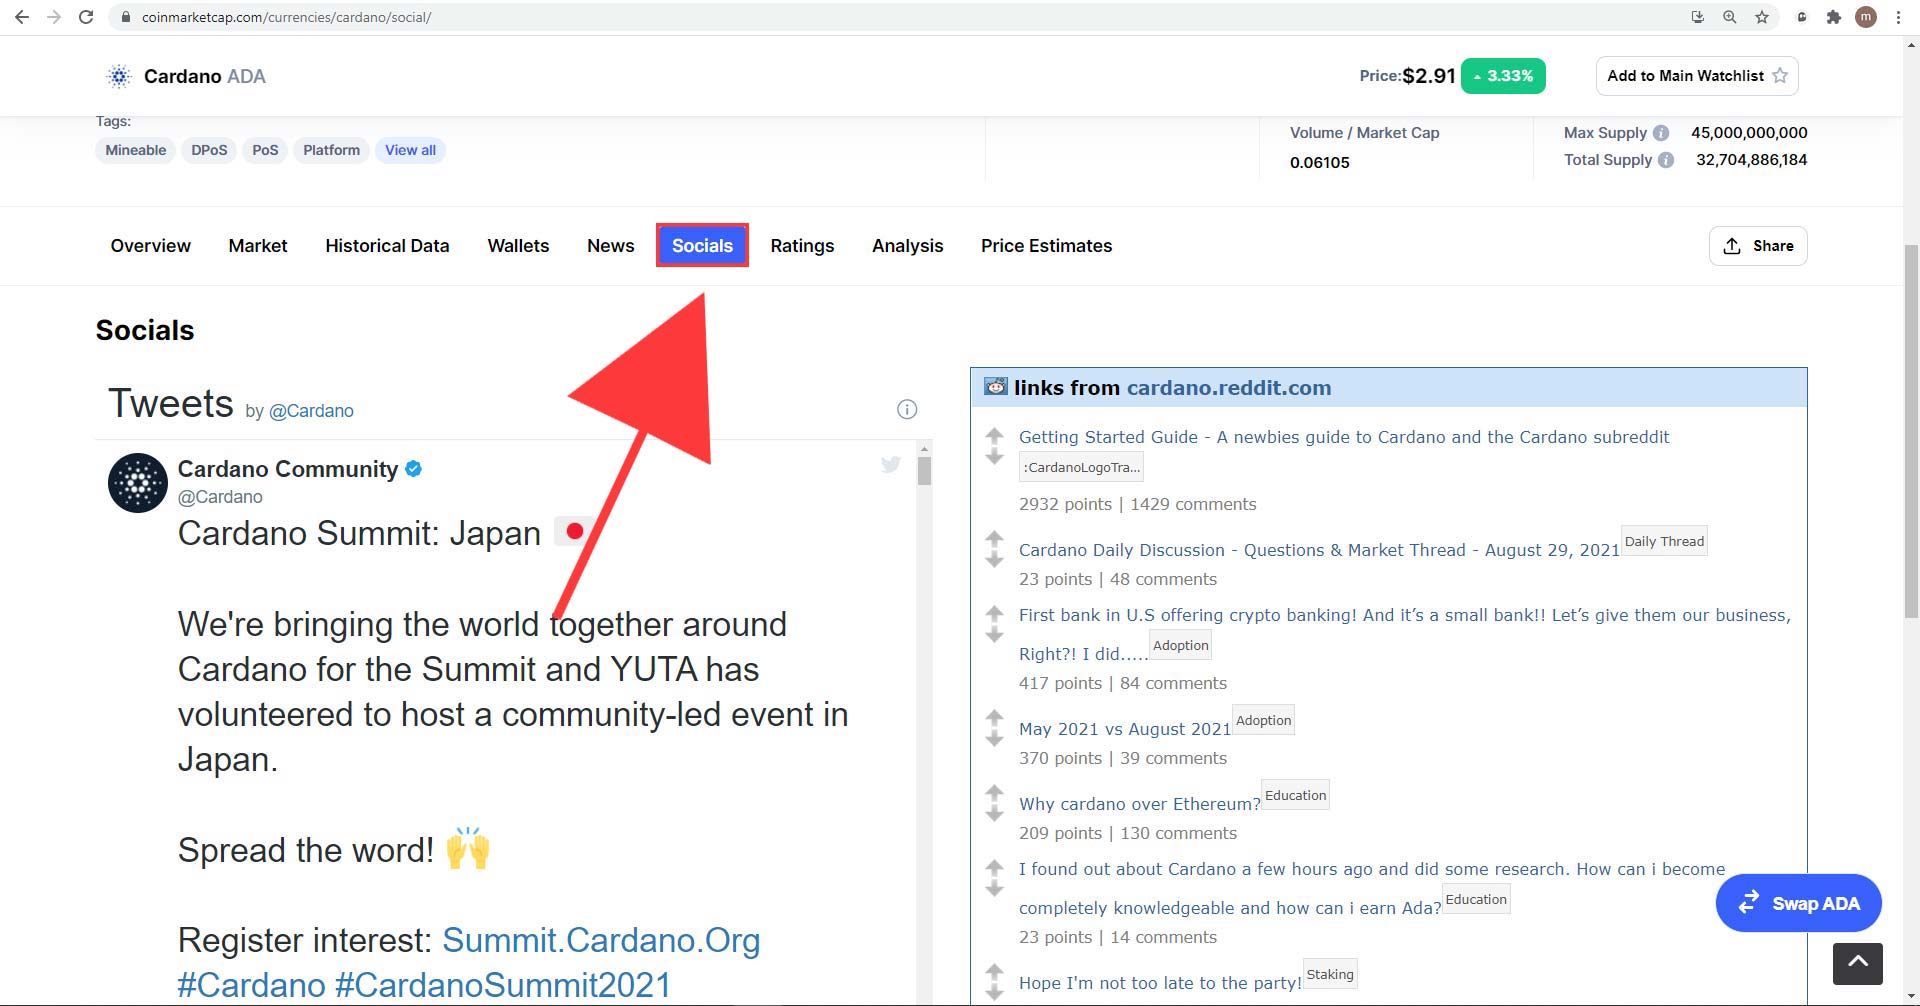Switch to the Analysis tab
The image size is (1920, 1006).
[907, 246]
